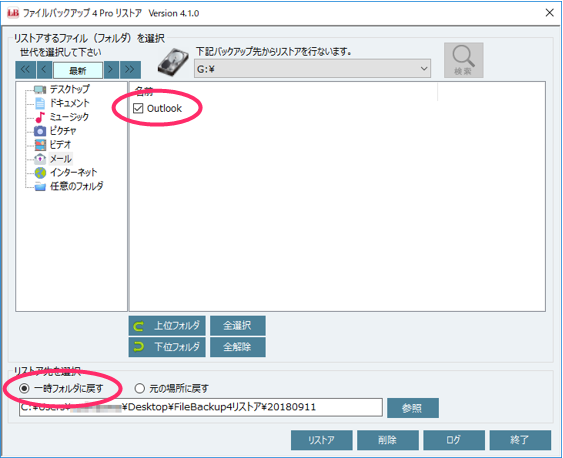This screenshot has height=458, width=563.
Task: Select the Music note icon
Action: coord(39,117)
